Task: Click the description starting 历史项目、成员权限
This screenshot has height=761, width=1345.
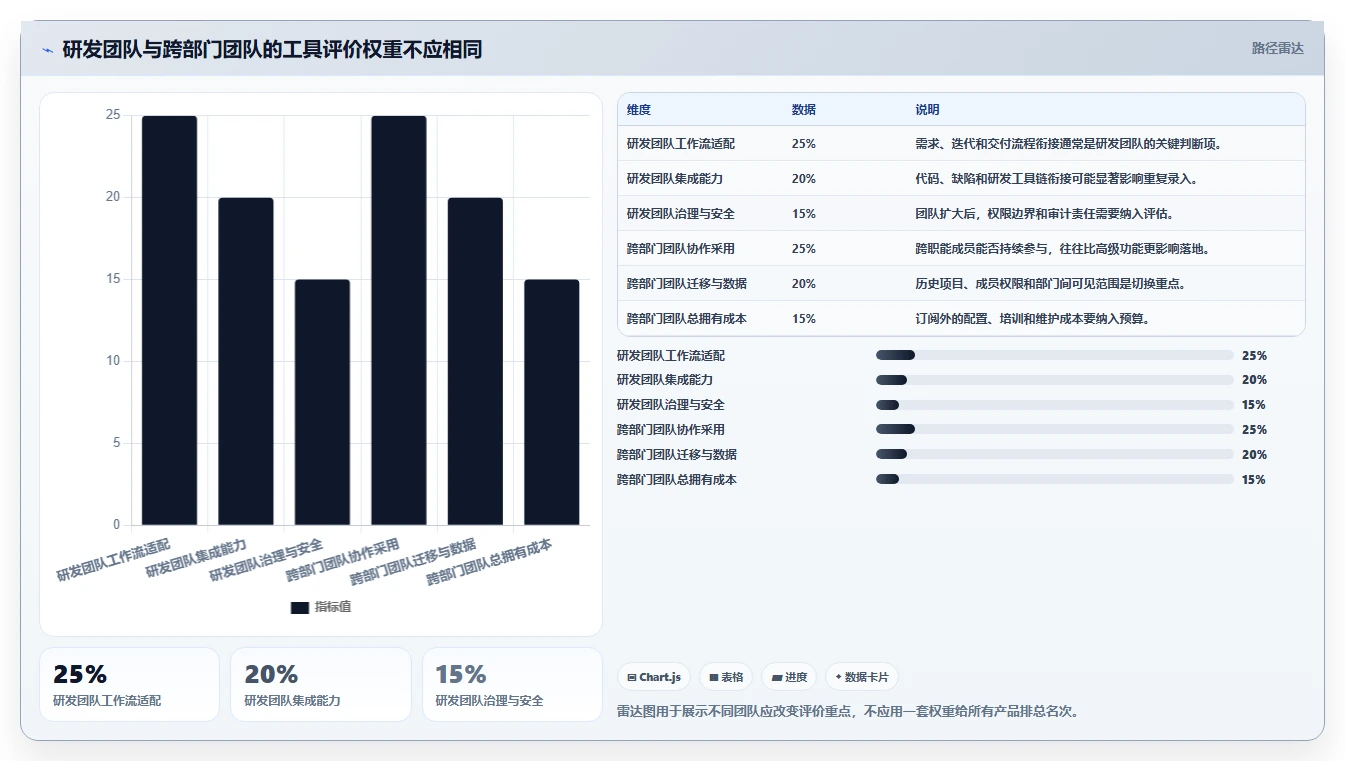Action: pyautogui.click(x=1051, y=284)
